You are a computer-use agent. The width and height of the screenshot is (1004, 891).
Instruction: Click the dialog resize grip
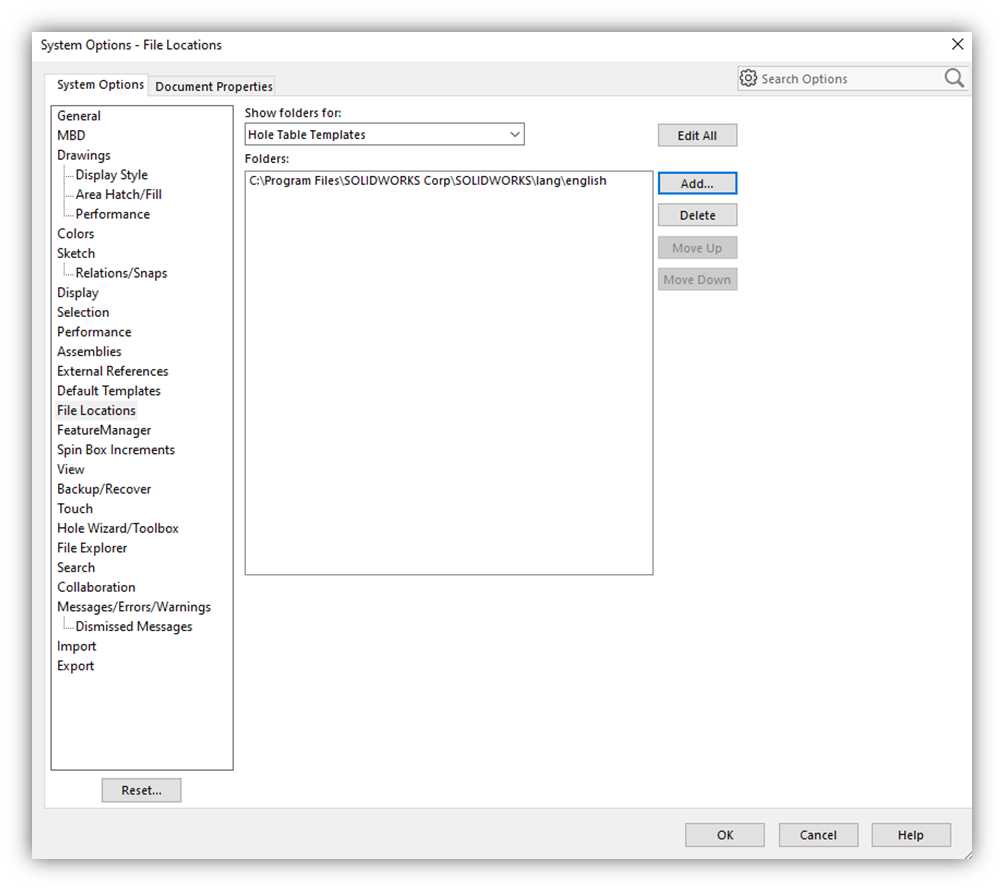(965, 855)
